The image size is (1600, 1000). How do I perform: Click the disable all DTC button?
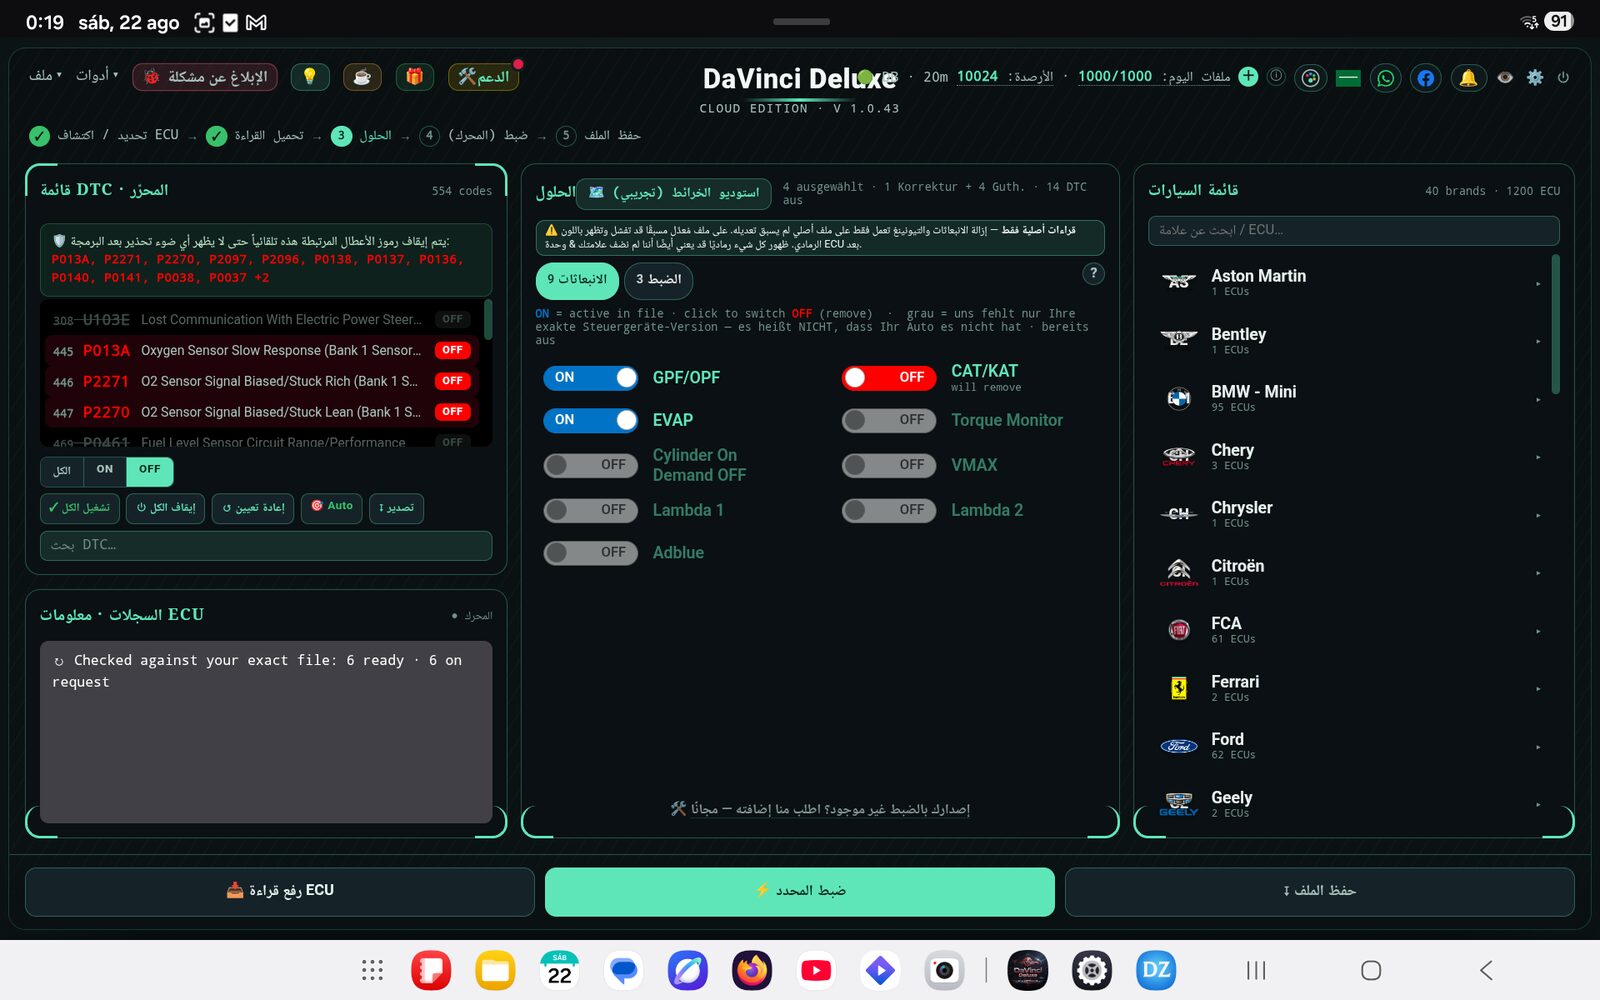pyautogui.click(x=166, y=508)
